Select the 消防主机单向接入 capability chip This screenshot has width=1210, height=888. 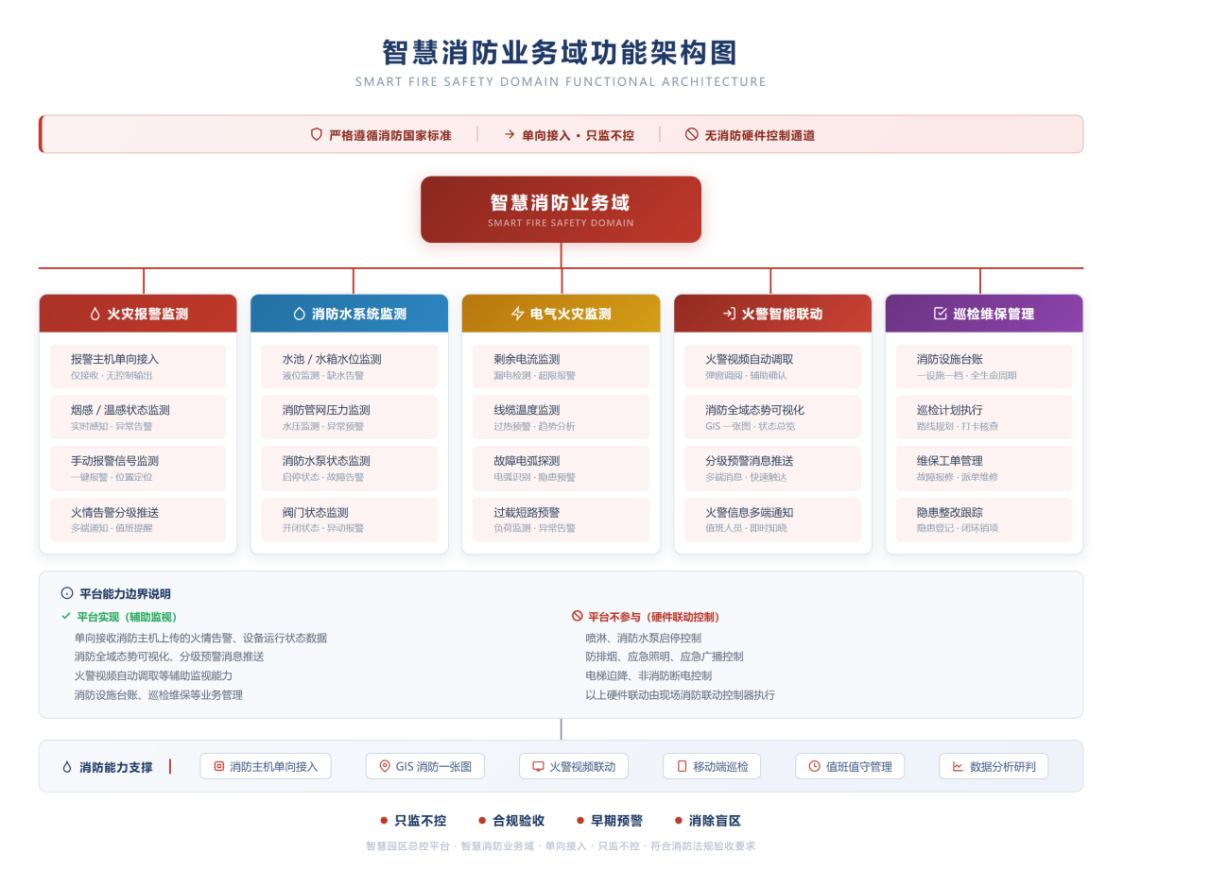point(266,767)
